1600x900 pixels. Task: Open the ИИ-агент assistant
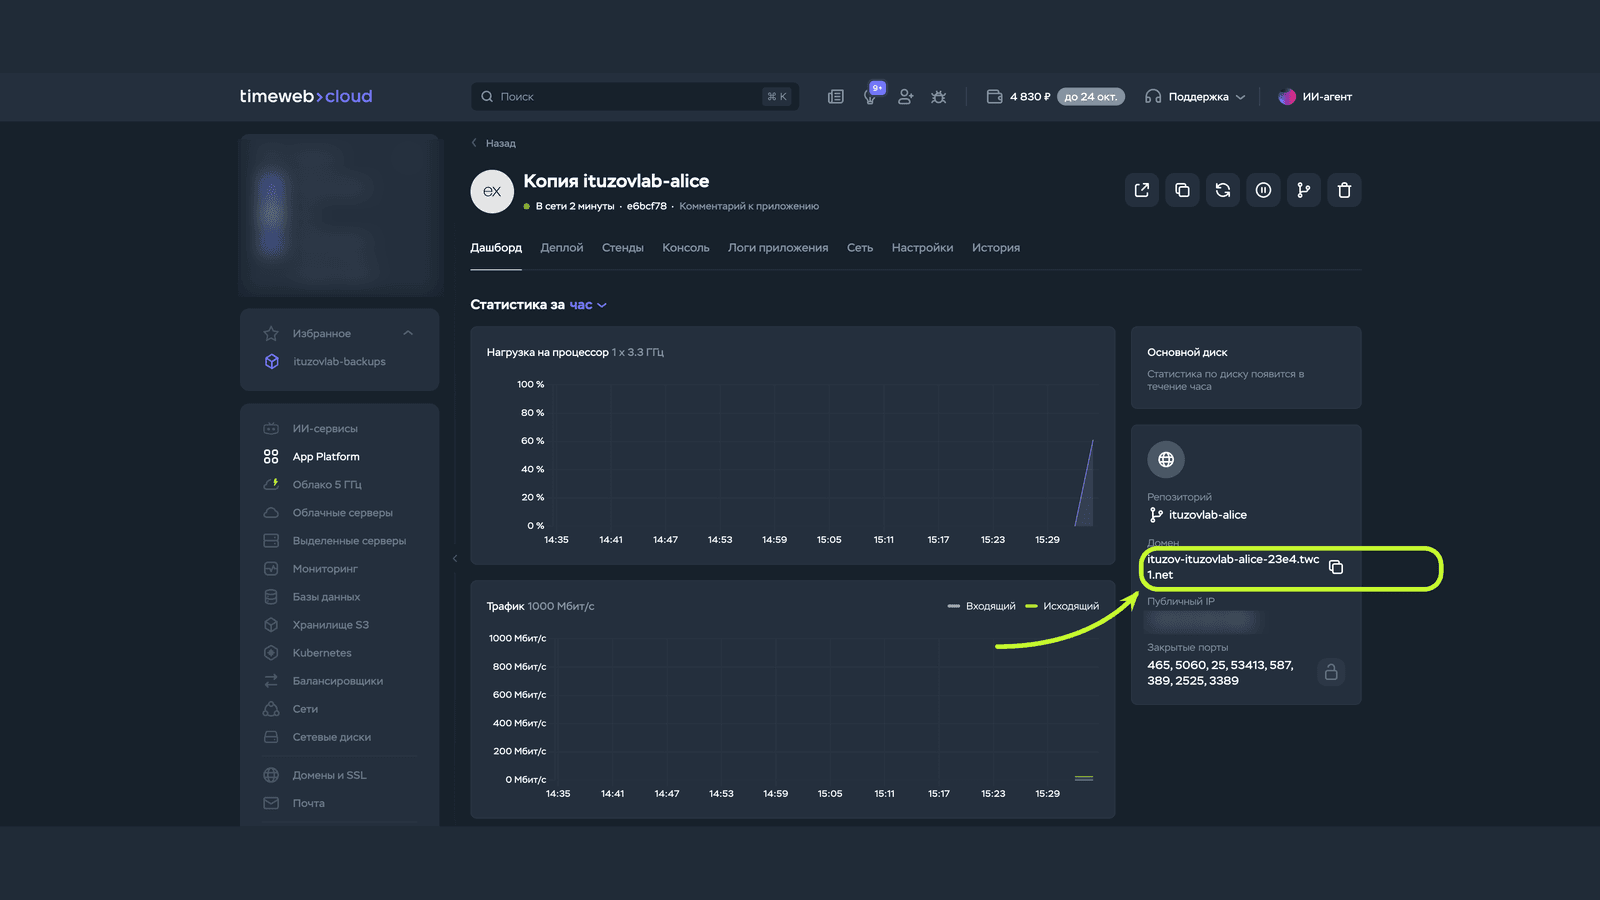(x=1315, y=97)
